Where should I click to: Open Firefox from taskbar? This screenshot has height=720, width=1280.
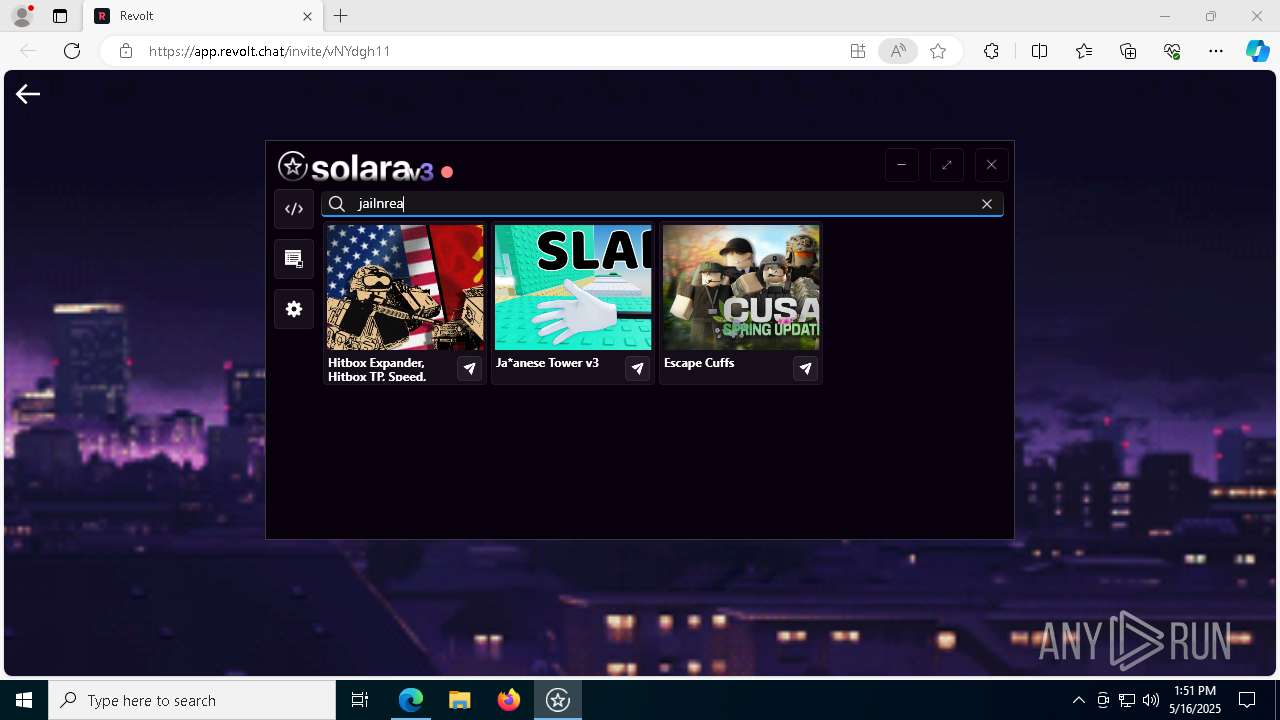click(x=509, y=700)
